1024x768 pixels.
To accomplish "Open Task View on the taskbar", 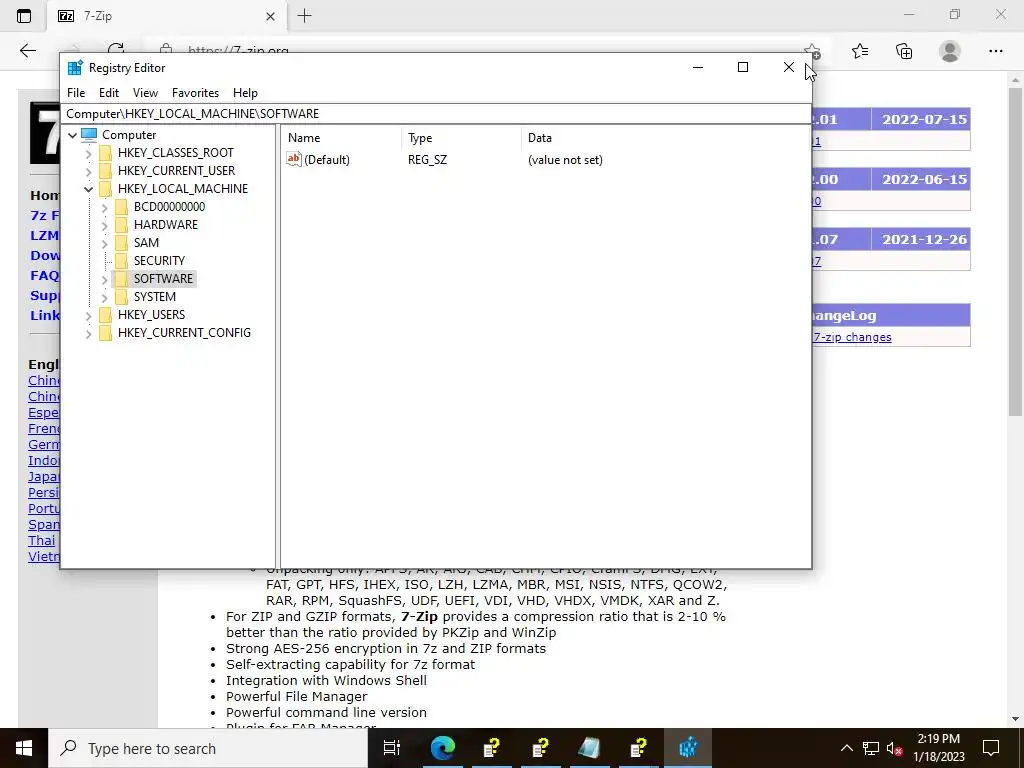I will [x=392, y=748].
